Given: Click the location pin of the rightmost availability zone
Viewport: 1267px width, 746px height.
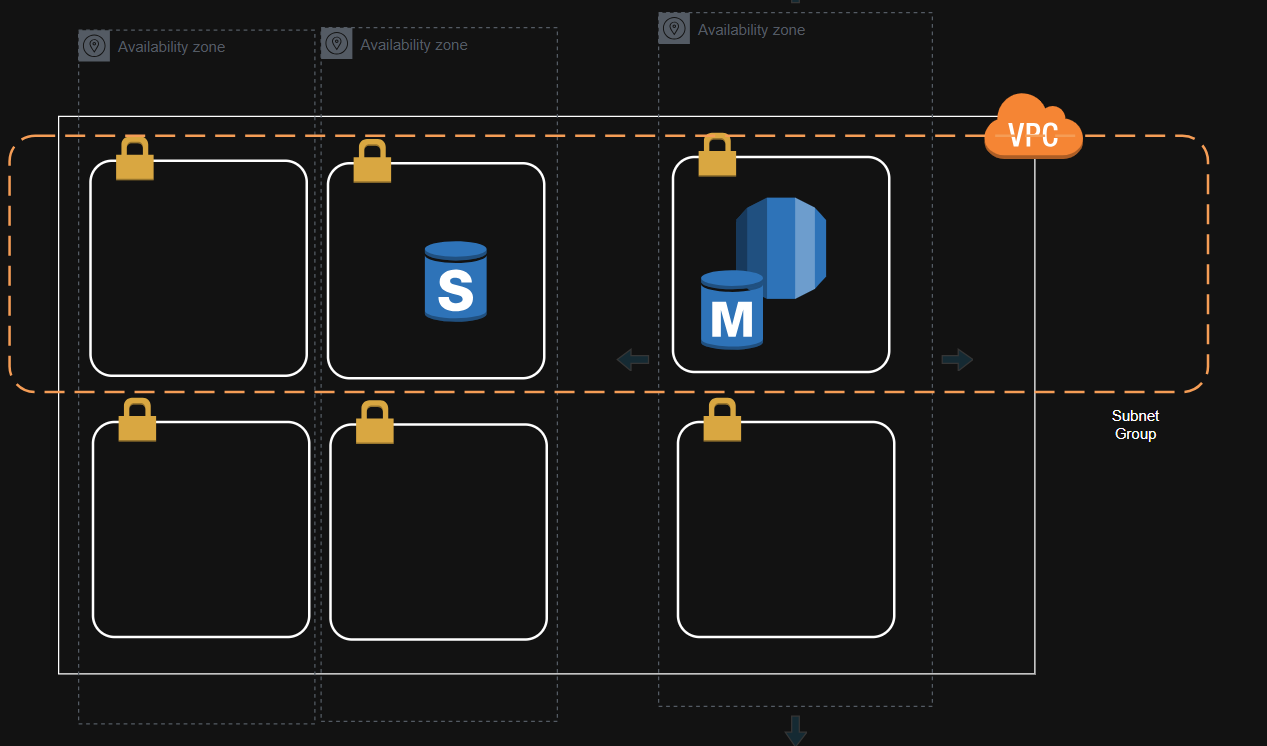Looking at the screenshot, I should coord(674,28).
